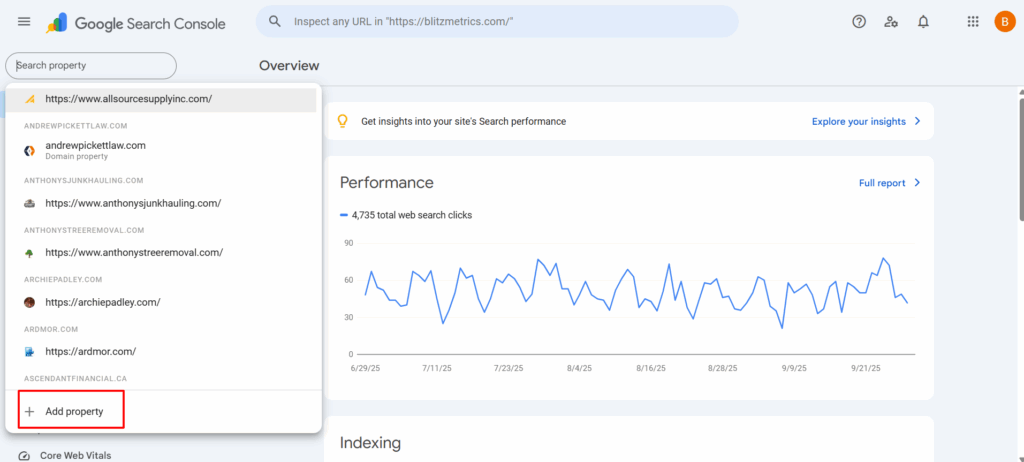Select property https://www.anthonysjunkhauling.com/
This screenshot has height=462, width=1024.
coord(163,203)
